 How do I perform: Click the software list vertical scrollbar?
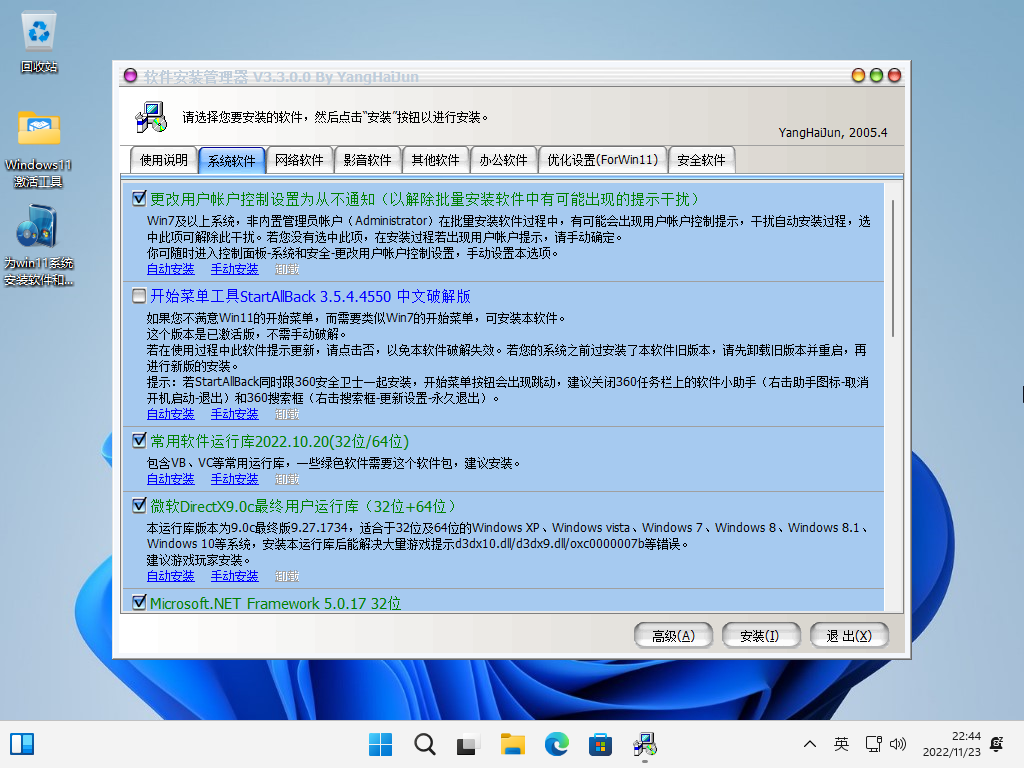click(894, 270)
